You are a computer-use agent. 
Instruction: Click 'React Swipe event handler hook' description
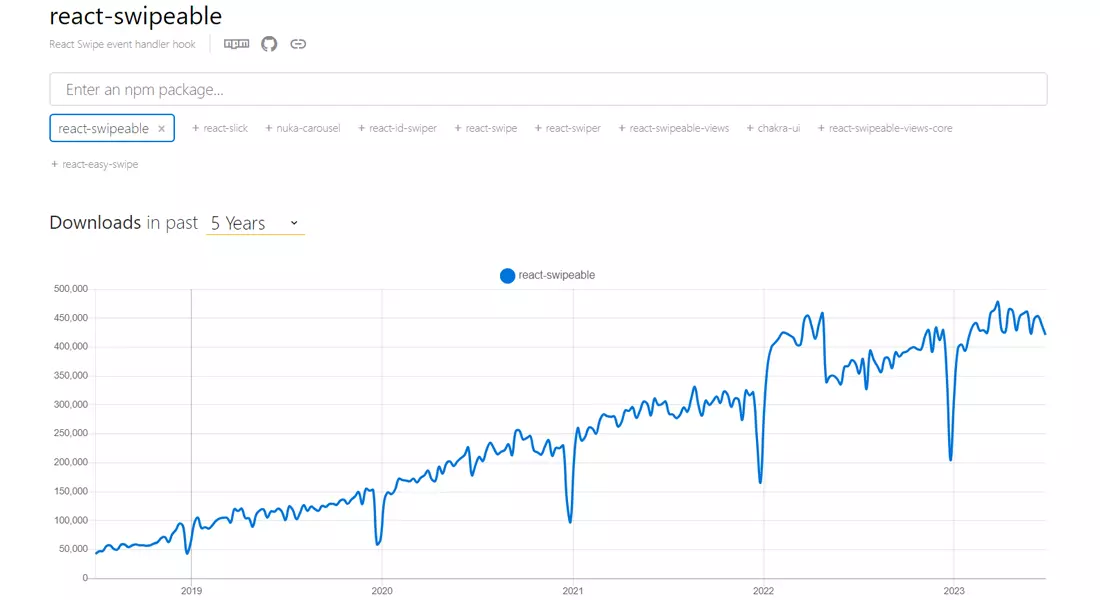(x=122, y=44)
